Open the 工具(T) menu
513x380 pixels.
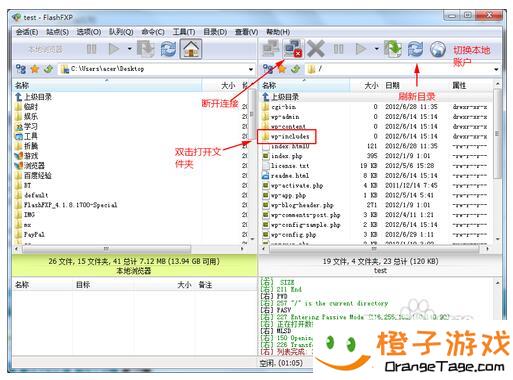click(x=184, y=32)
